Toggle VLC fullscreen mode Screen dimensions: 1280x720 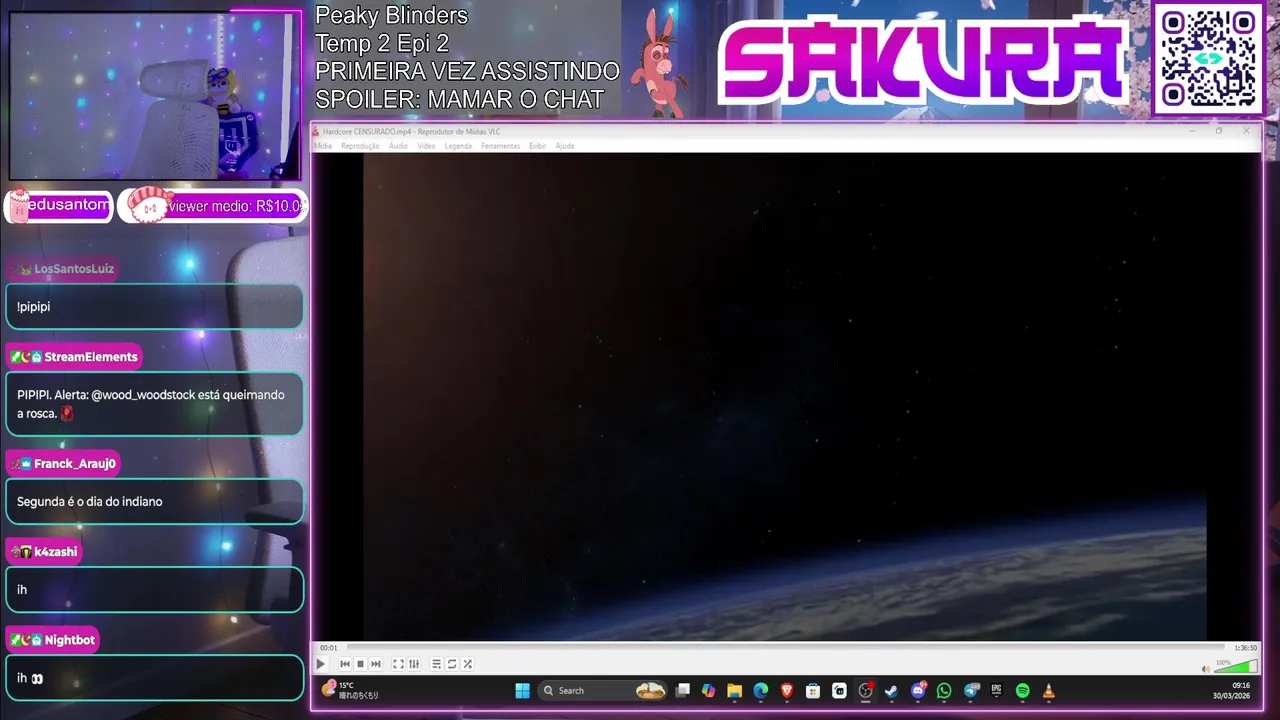(398, 664)
